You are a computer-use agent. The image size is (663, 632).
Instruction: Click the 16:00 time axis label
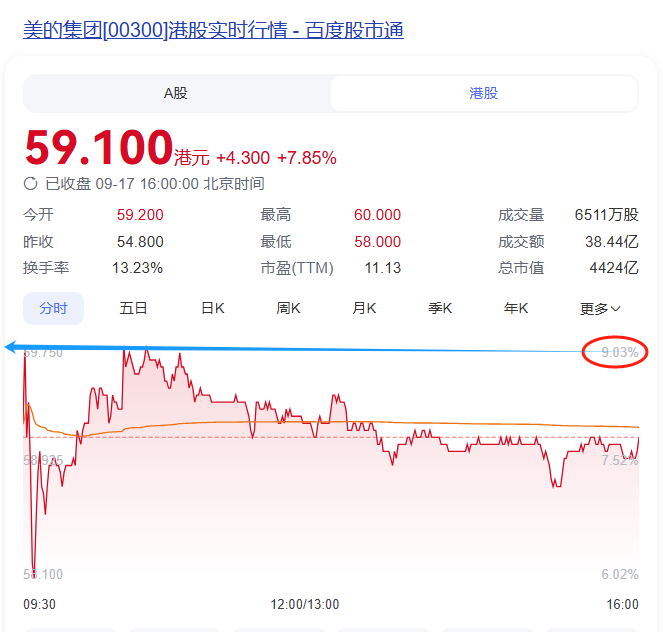622,605
